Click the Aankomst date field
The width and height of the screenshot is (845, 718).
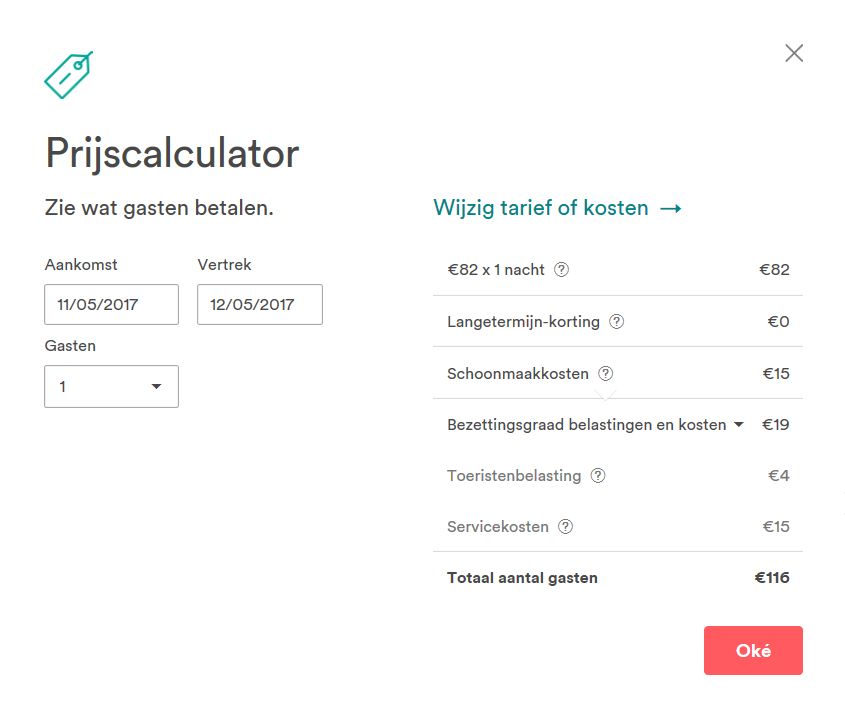[x=111, y=305]
